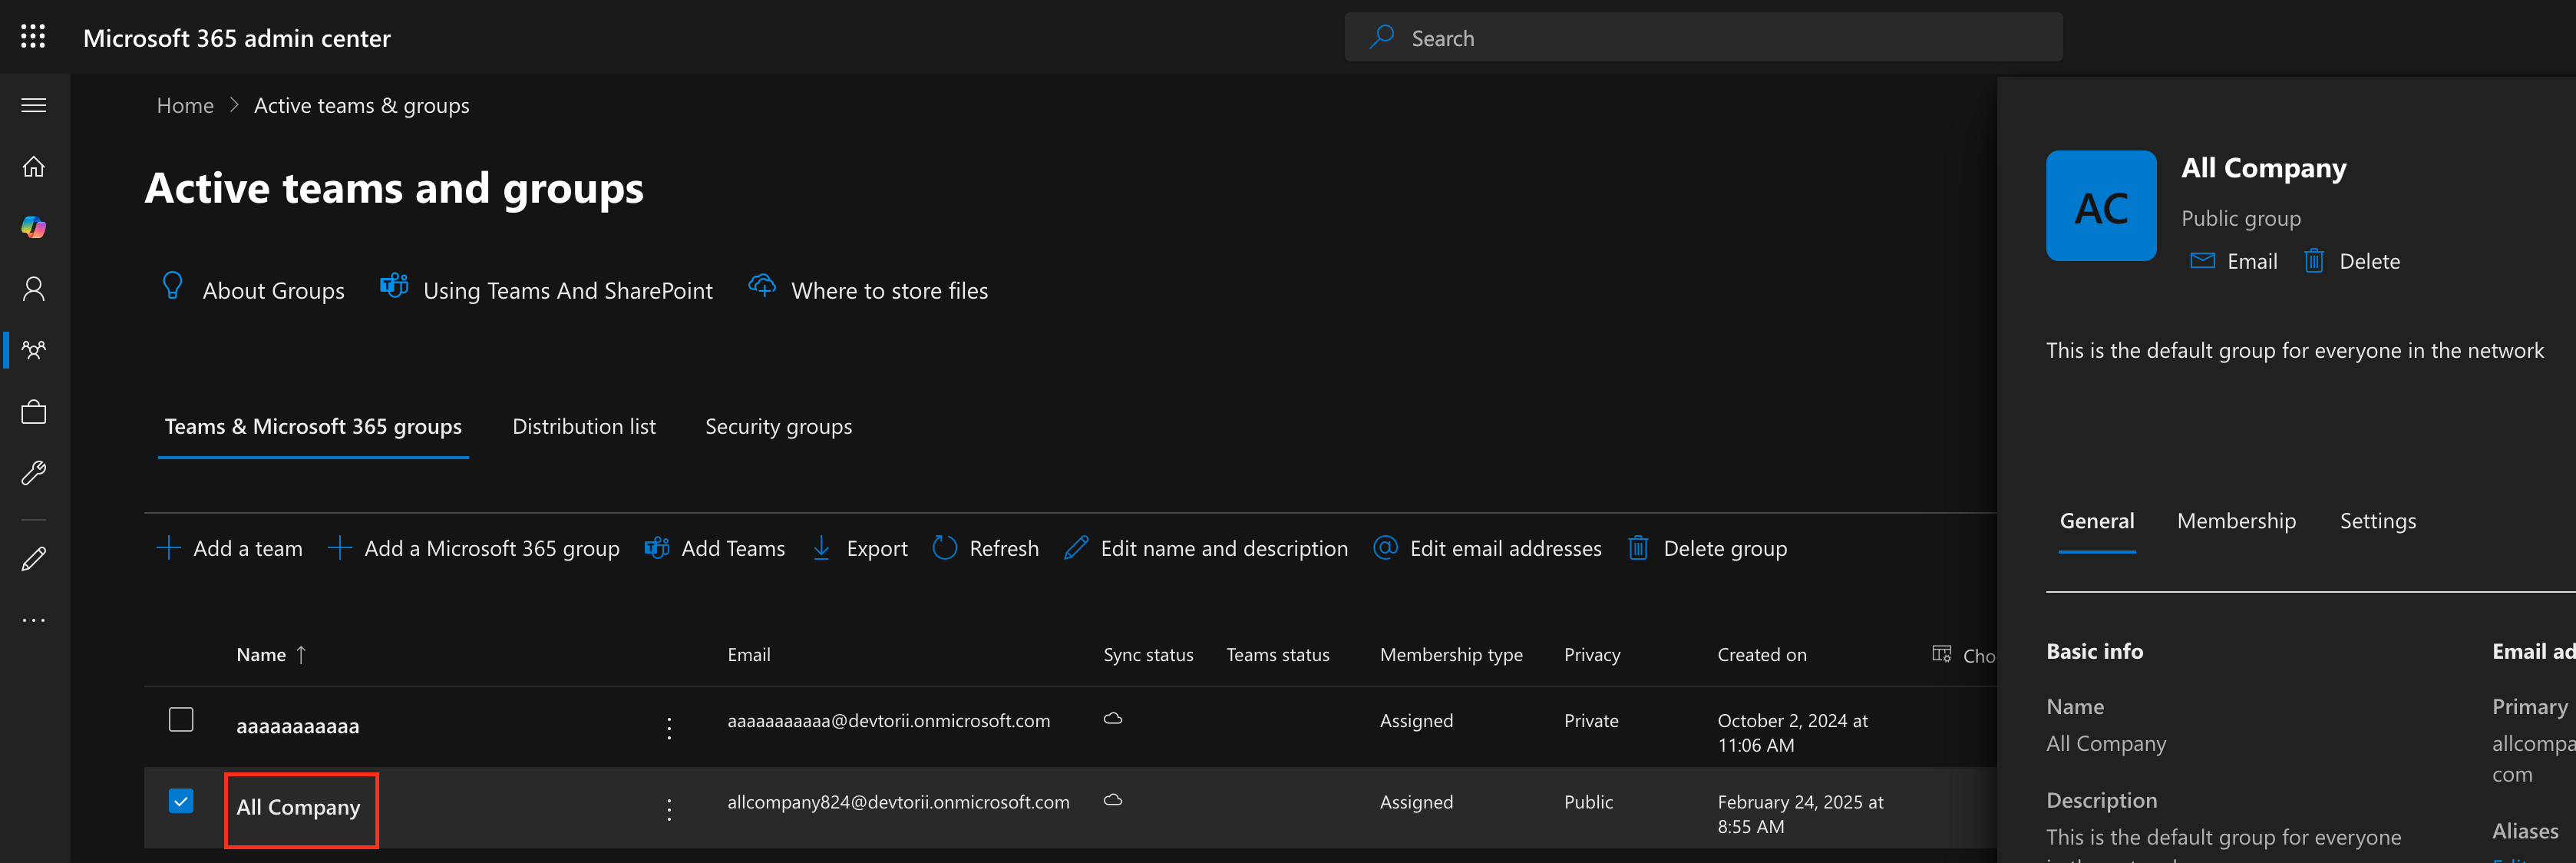Screen dimensions: 2576x863
Task: Click the allcompany824@devtorii.onmicrosoft.com email cell
Action: pos(898,802)
